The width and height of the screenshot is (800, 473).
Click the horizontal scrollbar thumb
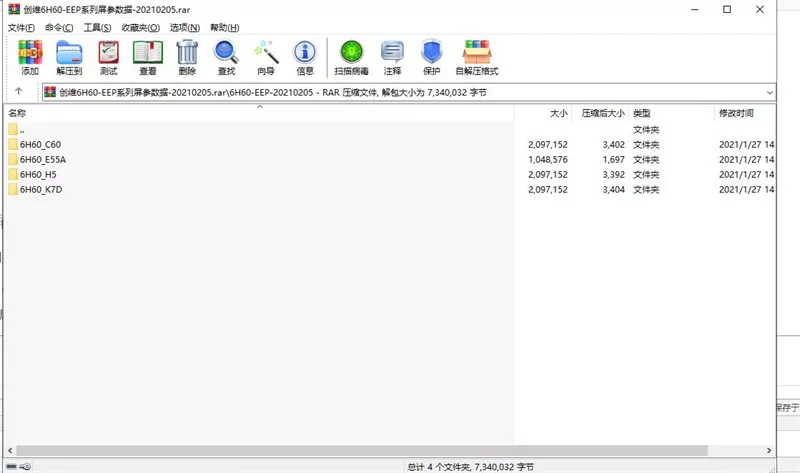point(362,451)
